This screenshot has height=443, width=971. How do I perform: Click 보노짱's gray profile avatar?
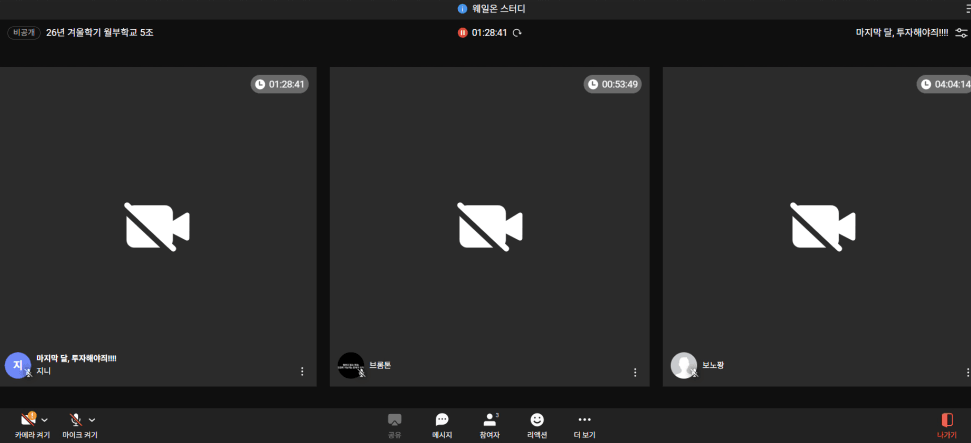[684, 365]
